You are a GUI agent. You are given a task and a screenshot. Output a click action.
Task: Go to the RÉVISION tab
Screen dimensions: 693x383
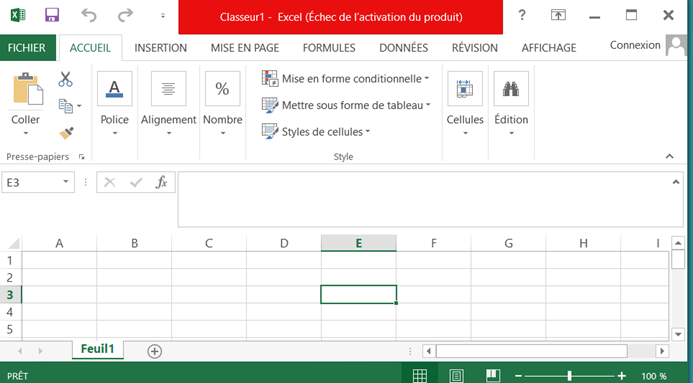pos(475,48)
